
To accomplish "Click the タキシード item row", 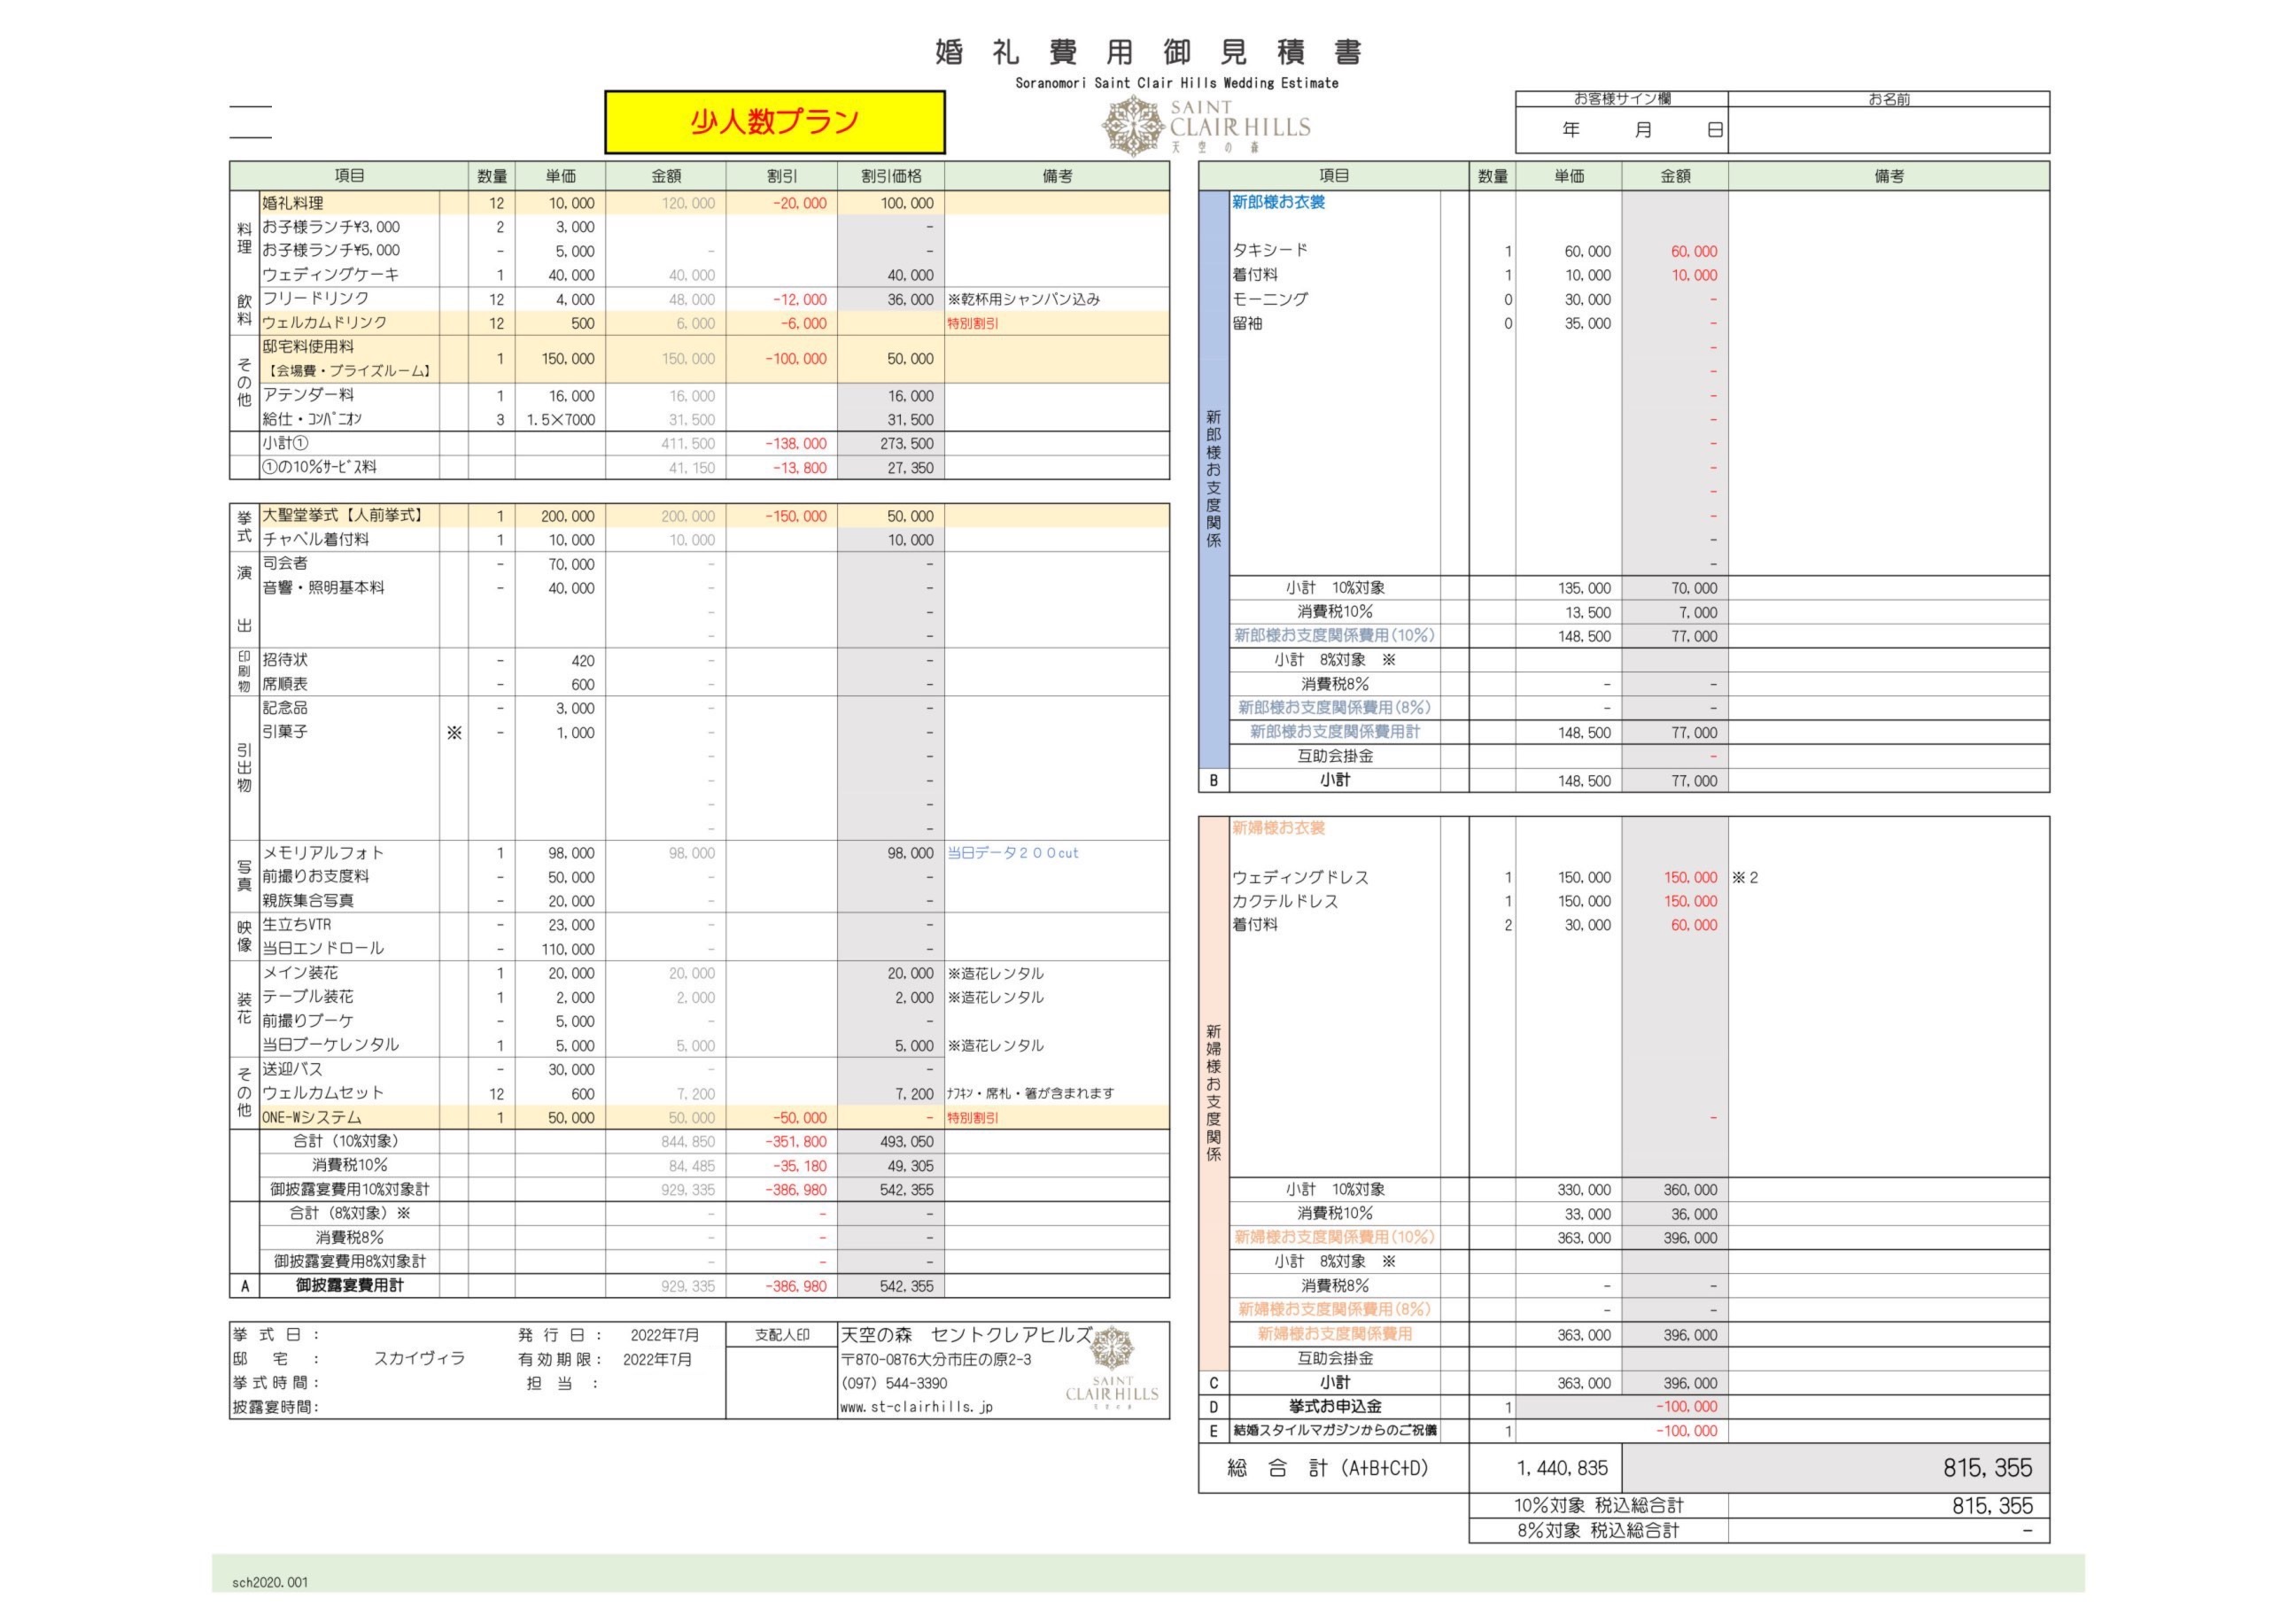I will [1270, 251].
